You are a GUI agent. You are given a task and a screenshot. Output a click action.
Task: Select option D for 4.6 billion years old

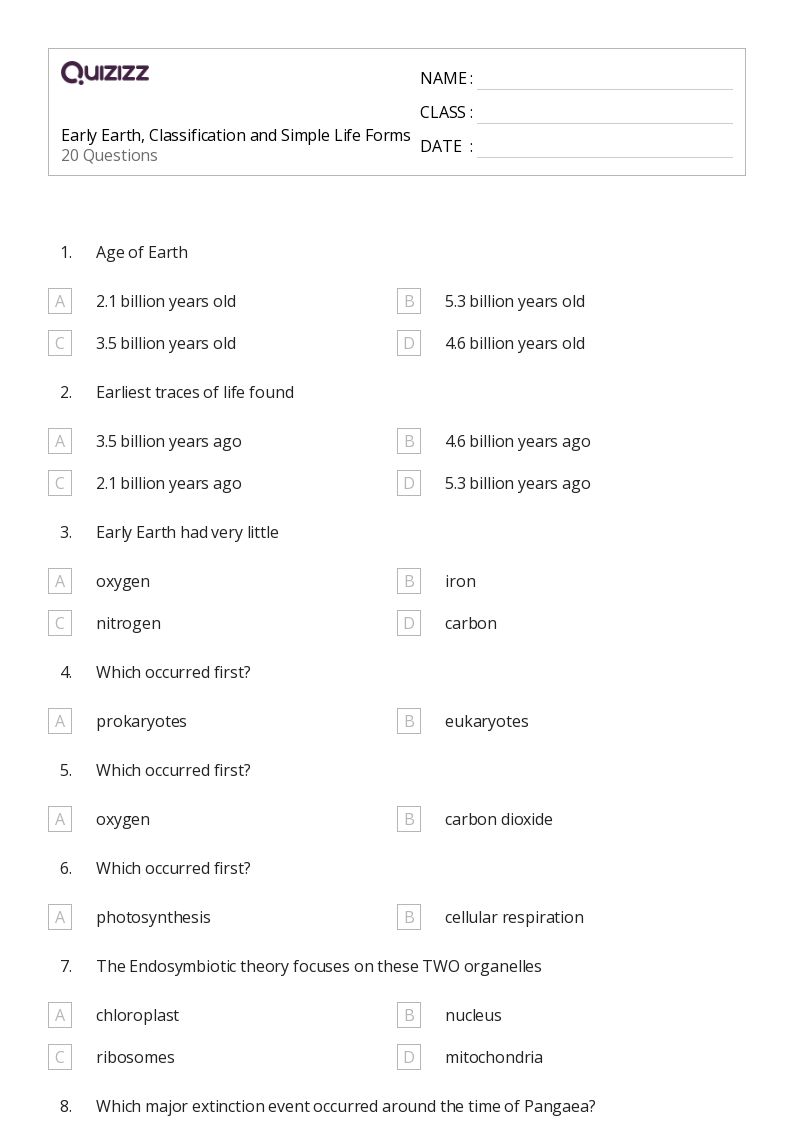(409, 343)
